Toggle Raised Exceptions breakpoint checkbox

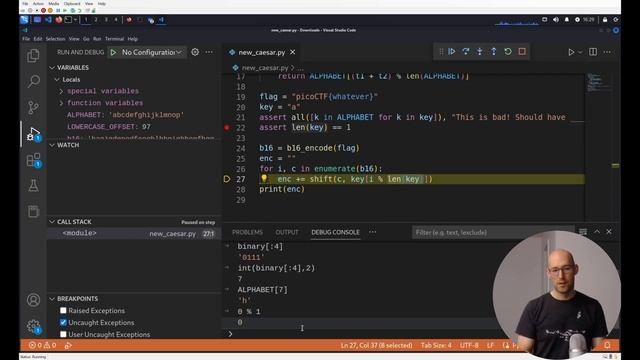pyautogui.click(x=63, y=310)
